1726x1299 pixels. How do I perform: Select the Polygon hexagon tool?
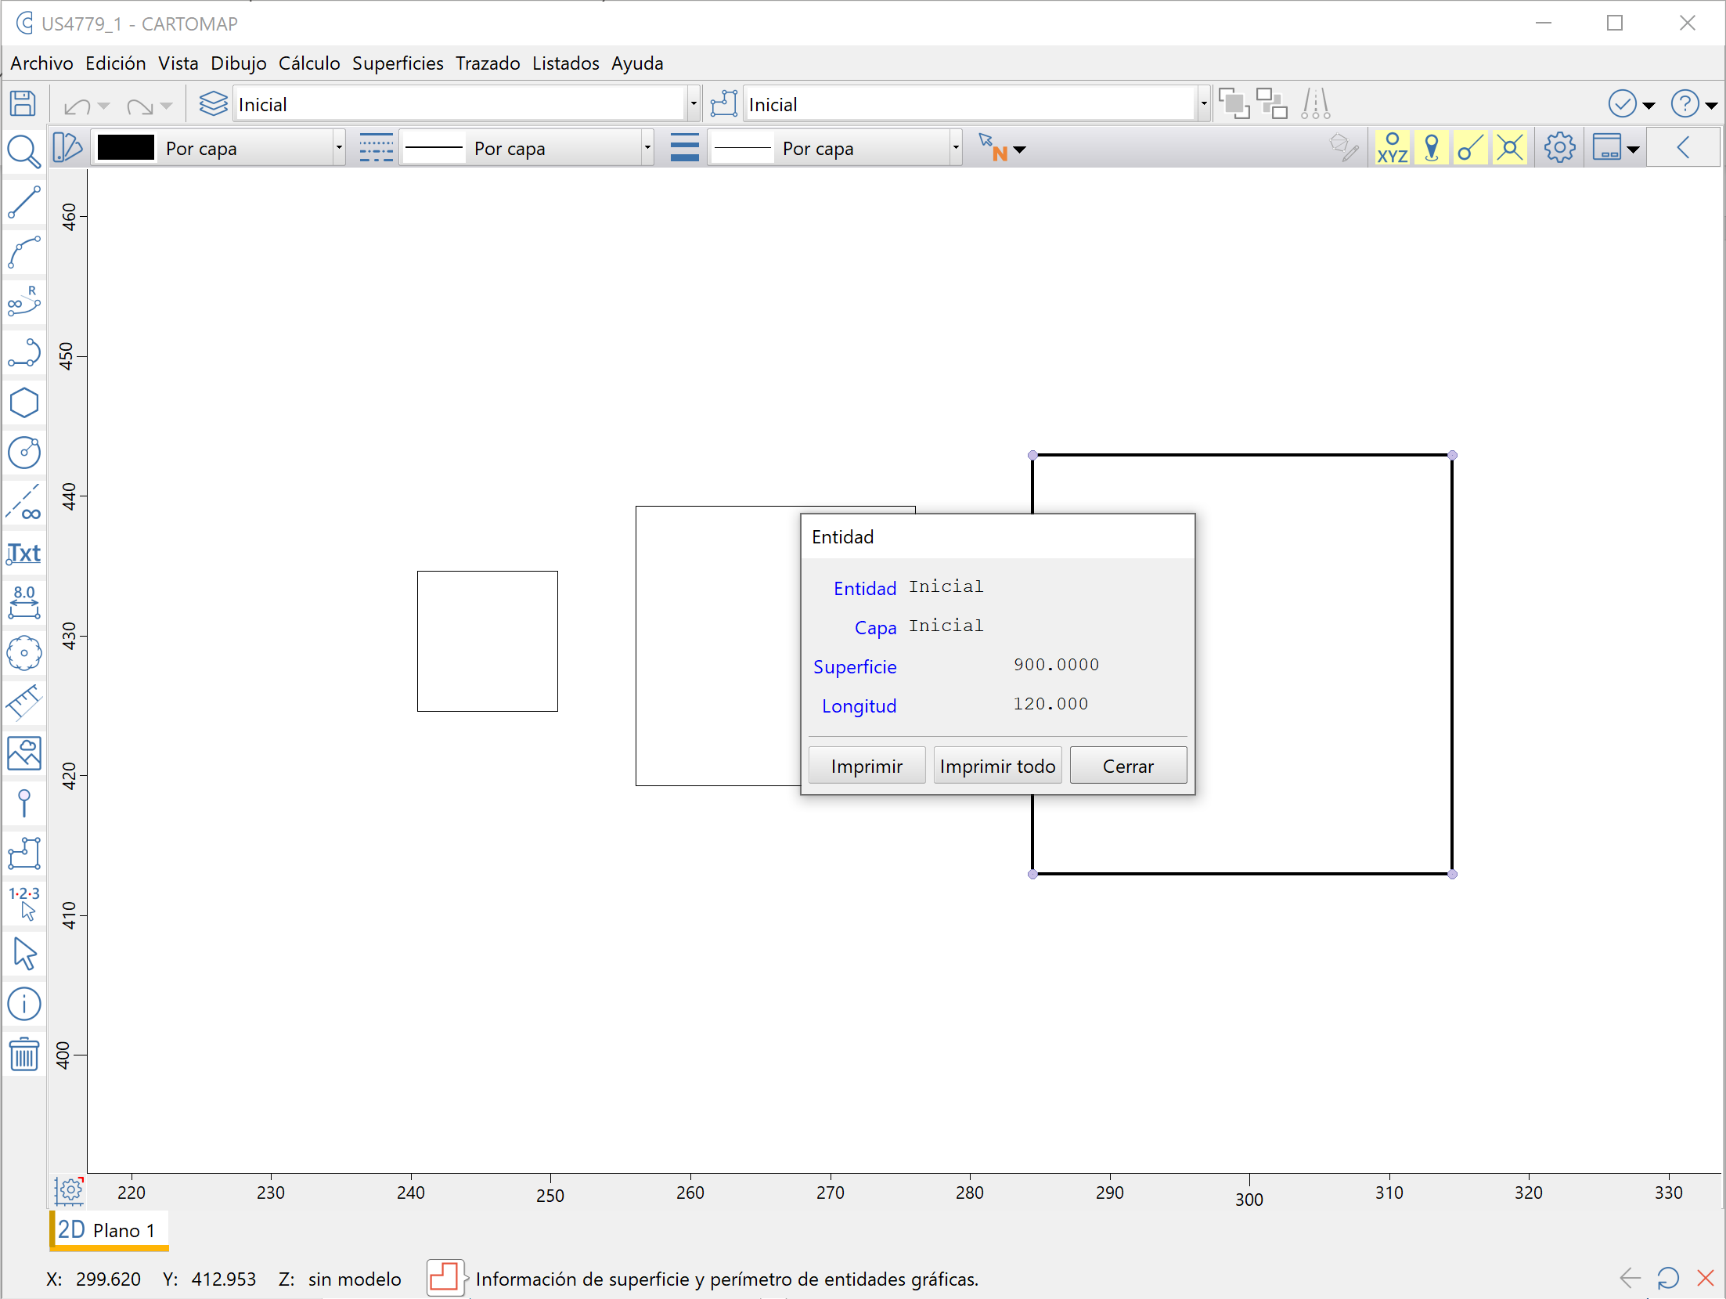(x=24, y=402)
